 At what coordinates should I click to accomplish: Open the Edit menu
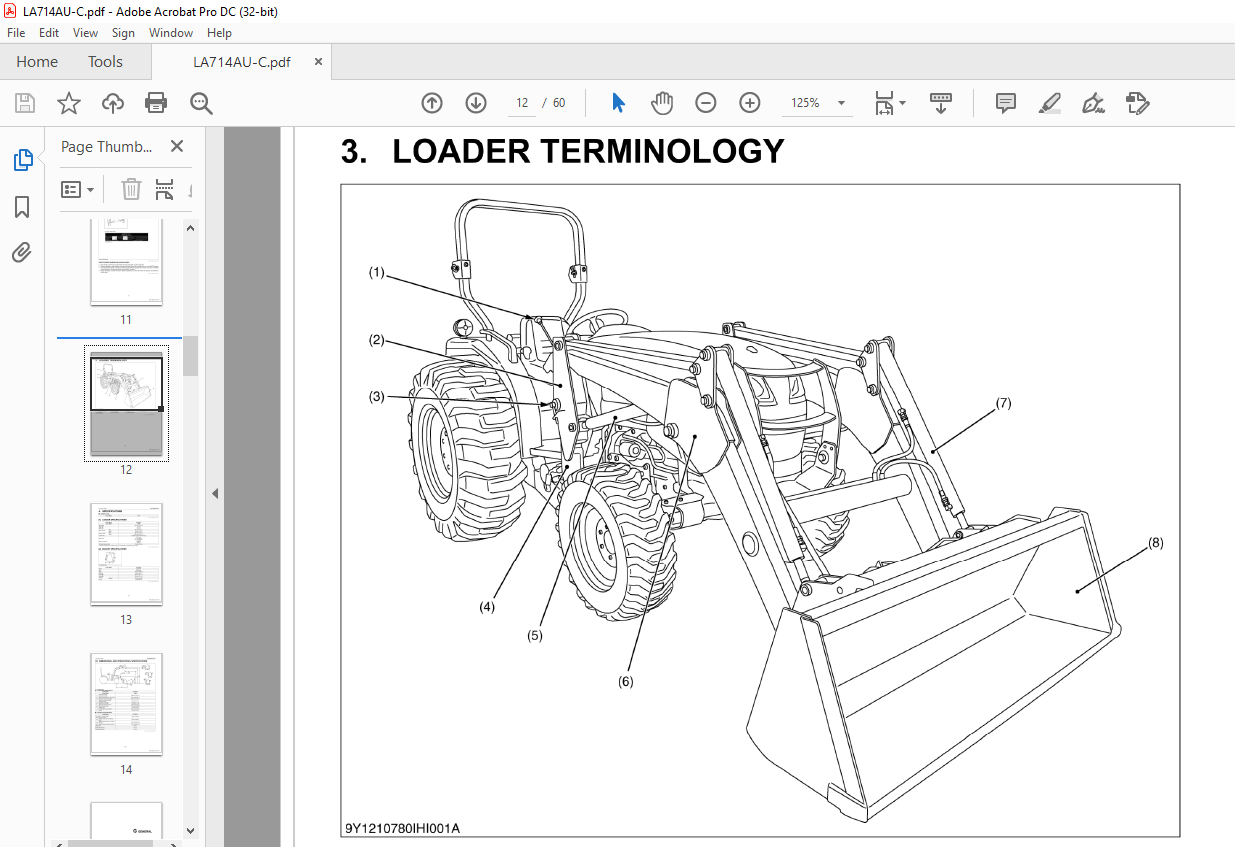point(49,33)
